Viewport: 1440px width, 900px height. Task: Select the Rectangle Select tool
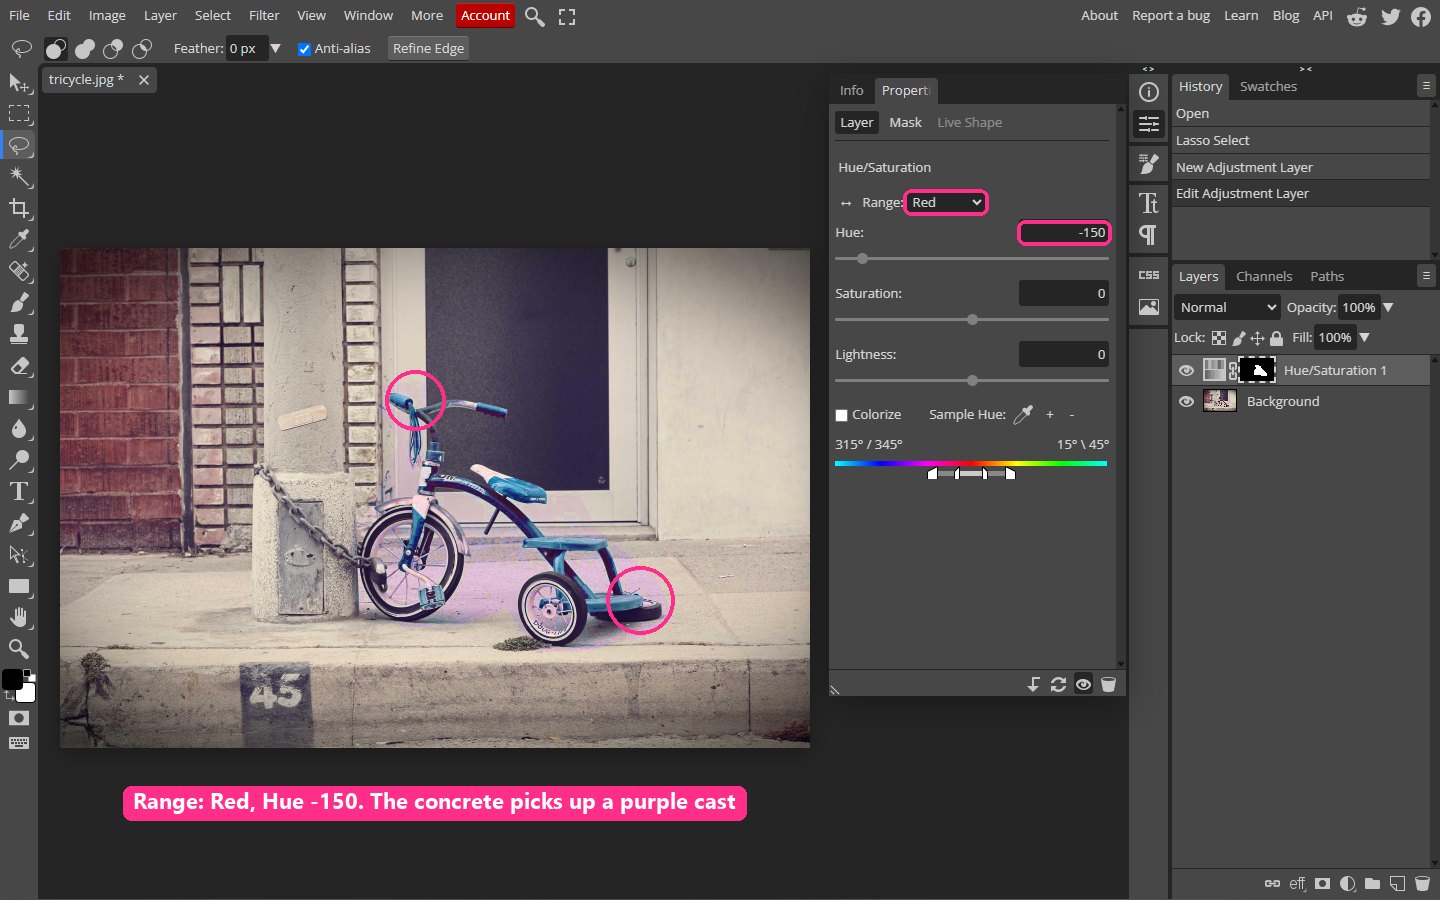[x=19, y=113]
